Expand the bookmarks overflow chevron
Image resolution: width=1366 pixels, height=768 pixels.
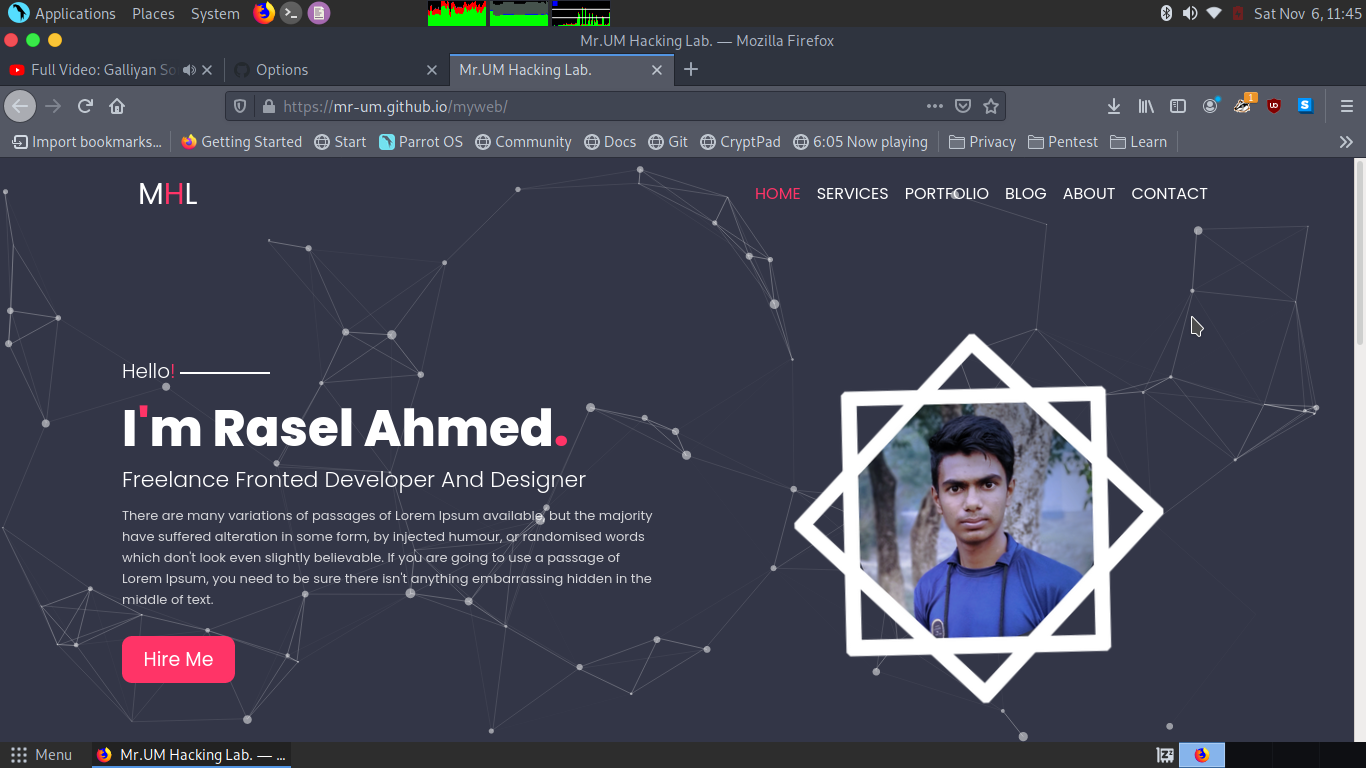pos(1347,141)
